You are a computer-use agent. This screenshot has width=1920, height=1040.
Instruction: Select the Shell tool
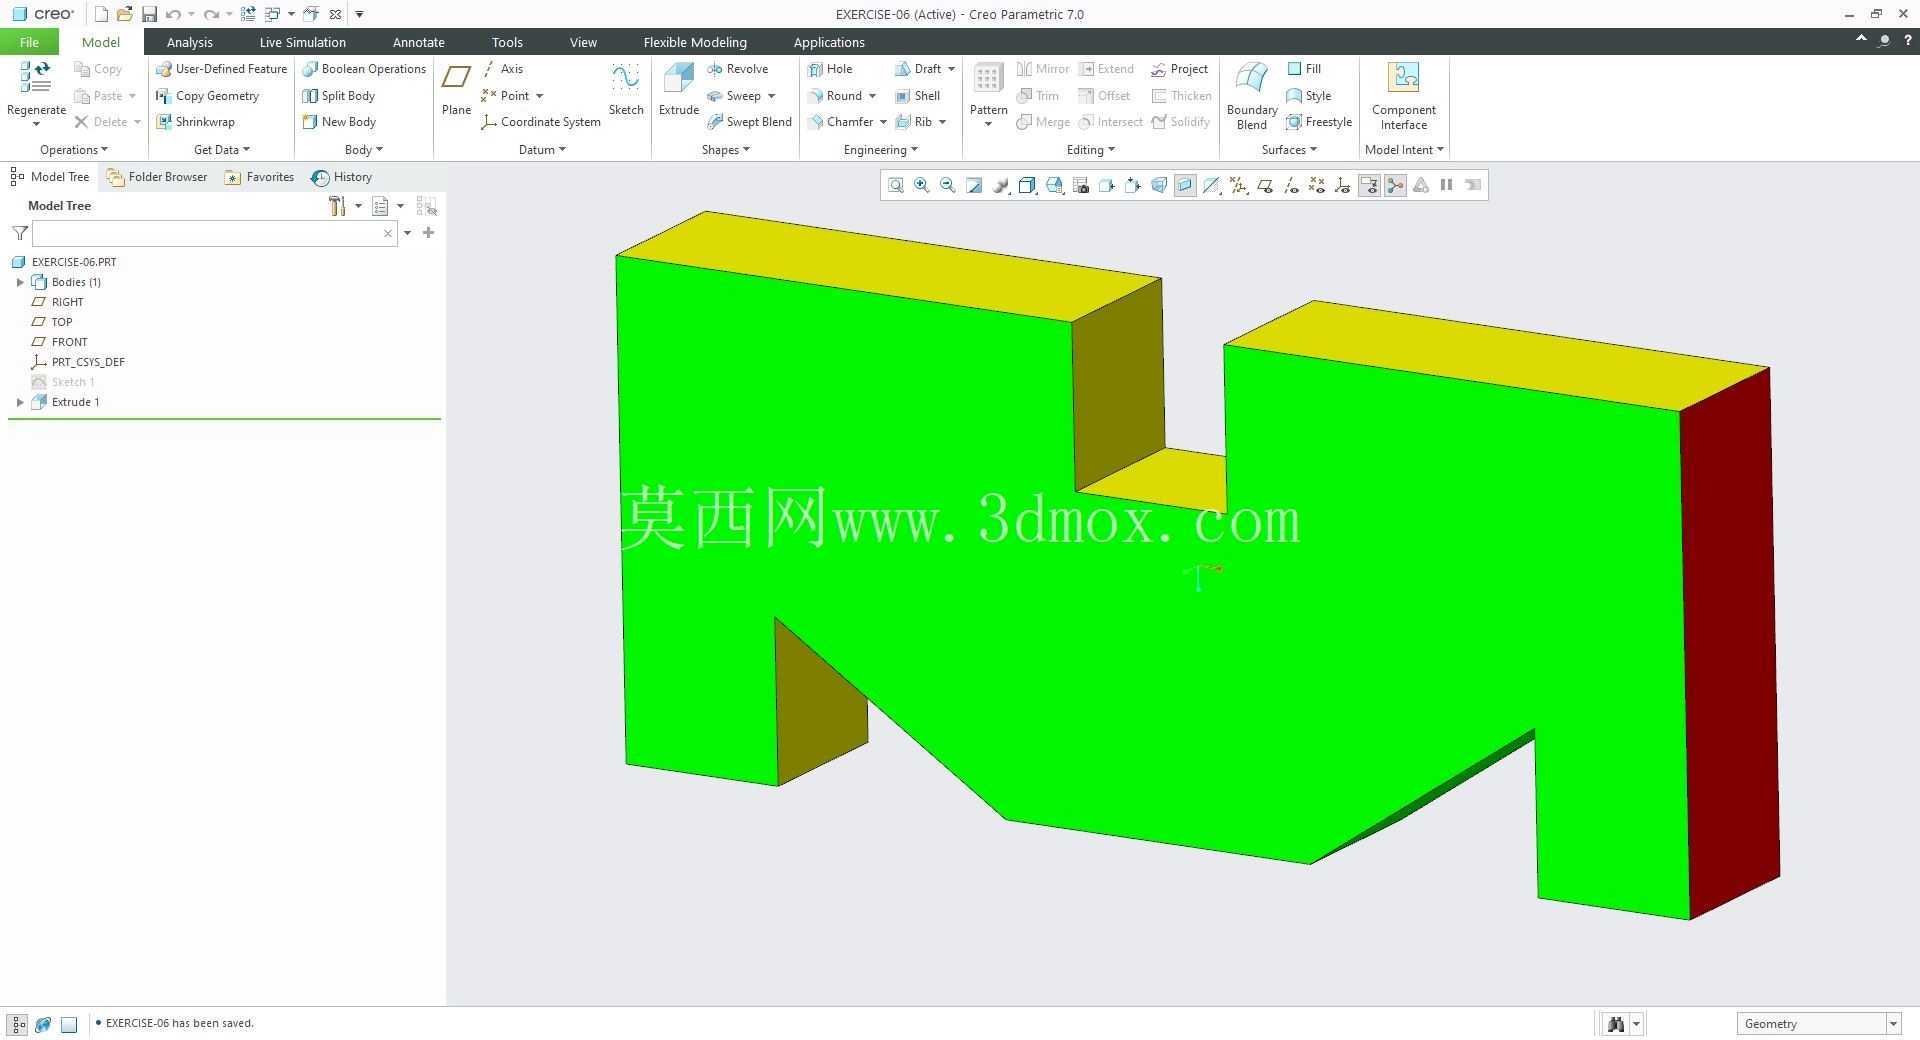(x=917, y=96)
